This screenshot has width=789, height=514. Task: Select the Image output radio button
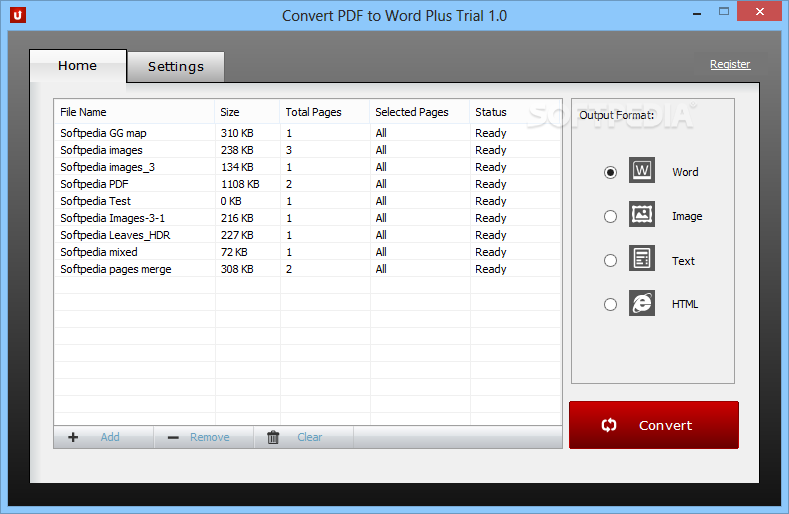pyautogui.click(x=610, y=216)
